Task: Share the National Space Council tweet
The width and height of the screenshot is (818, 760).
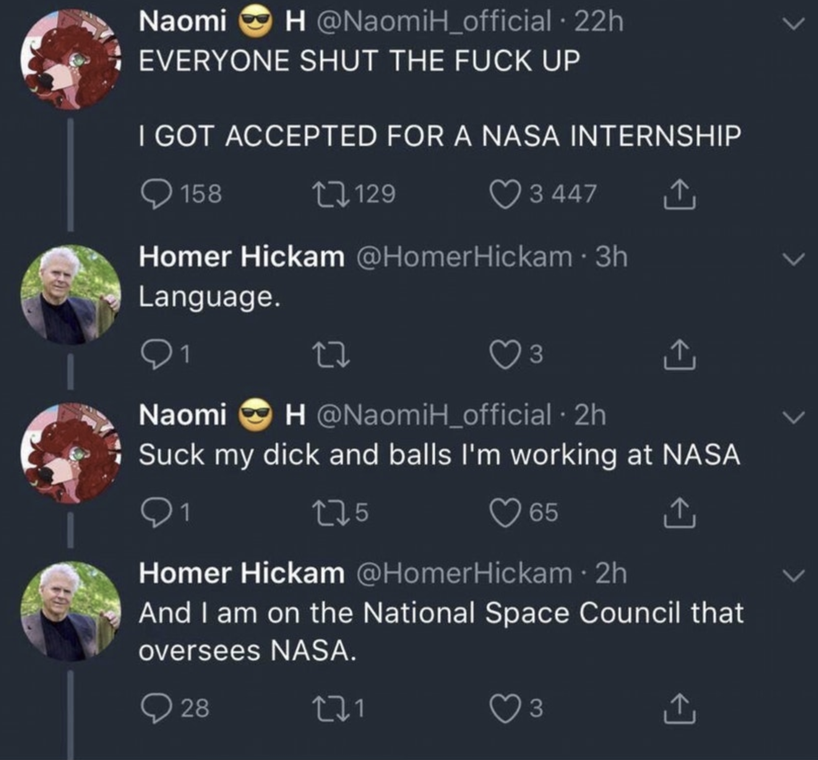Action: (678, 709)
